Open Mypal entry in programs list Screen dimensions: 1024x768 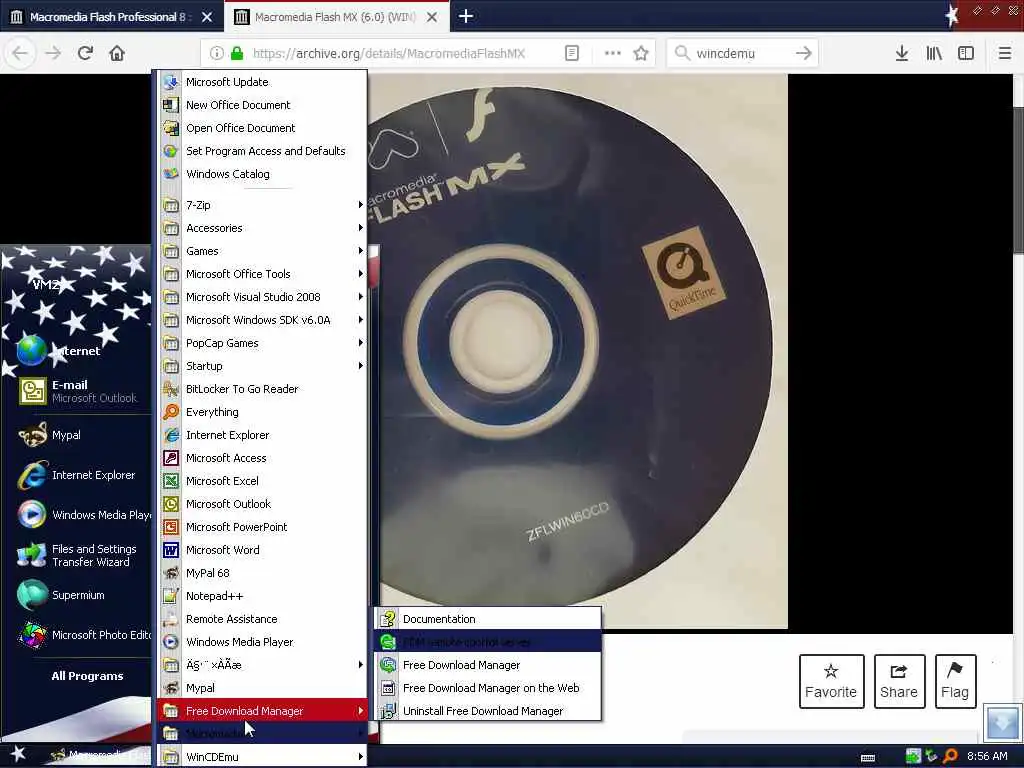(261, 688)
